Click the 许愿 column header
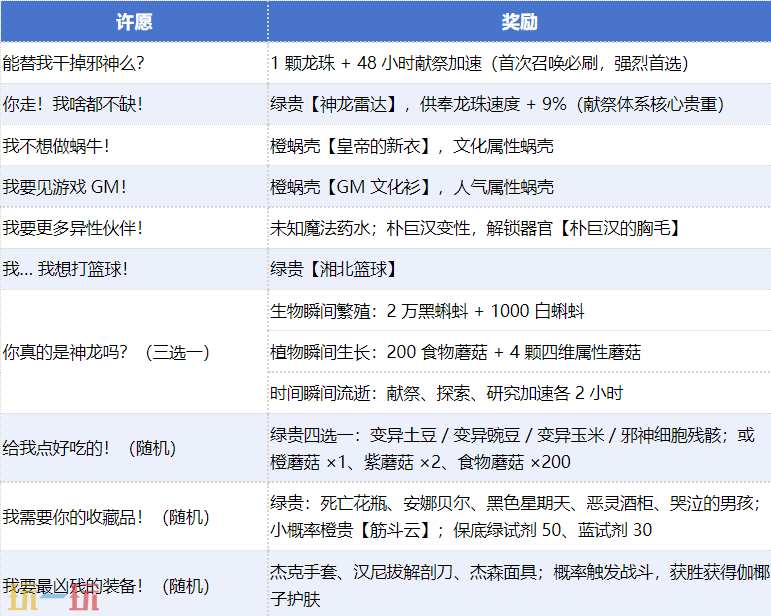 tap(134, 21)
